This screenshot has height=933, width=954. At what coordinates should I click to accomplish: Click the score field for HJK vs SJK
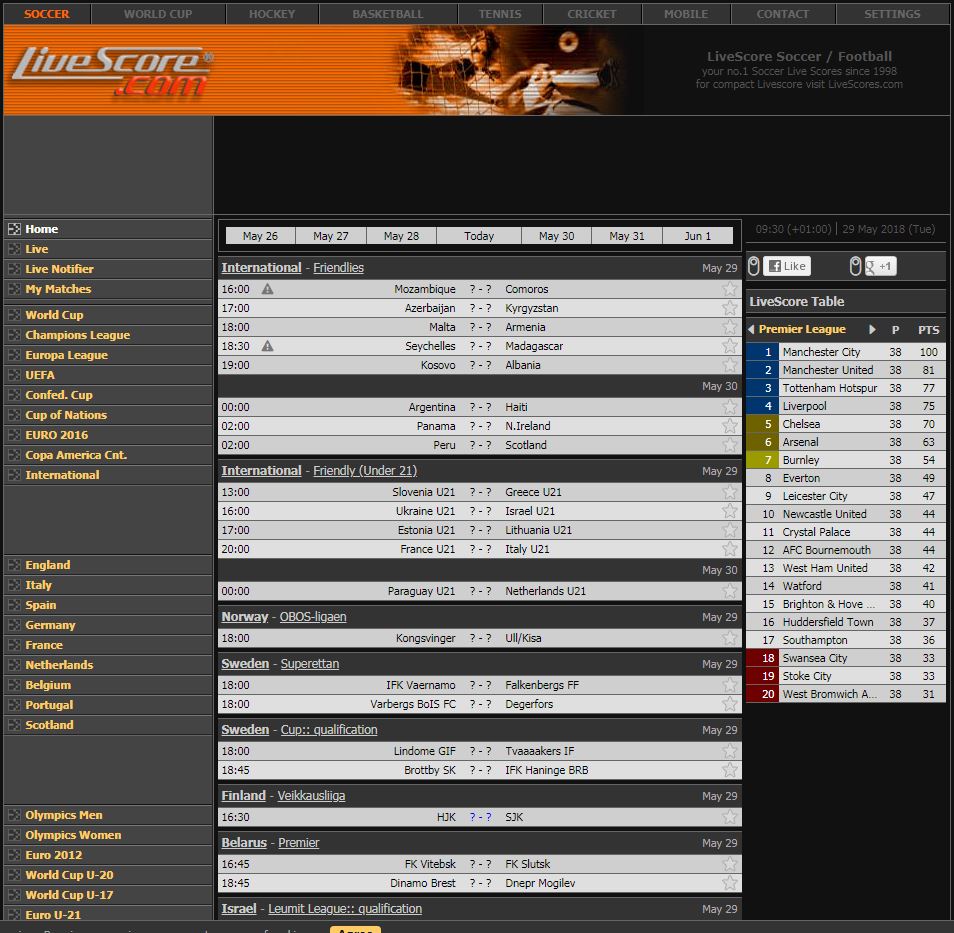[x=483, y=817]
